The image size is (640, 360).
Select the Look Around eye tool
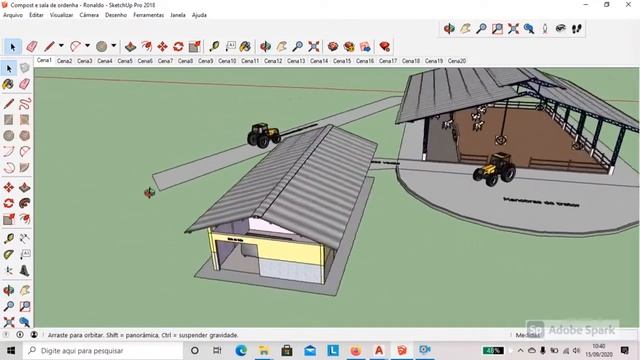point(561,29)
